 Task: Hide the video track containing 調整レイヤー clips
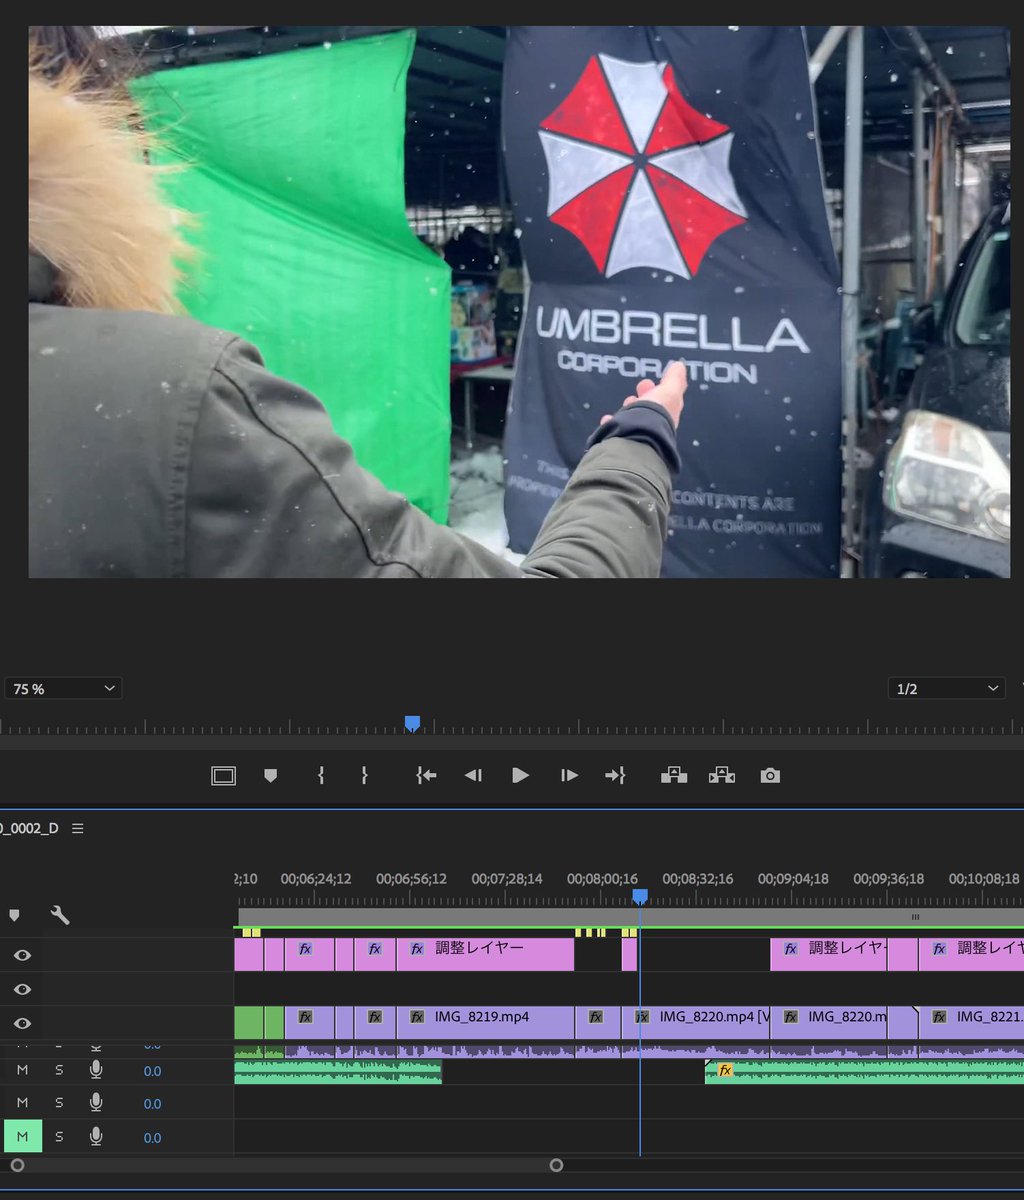[22, 955]
